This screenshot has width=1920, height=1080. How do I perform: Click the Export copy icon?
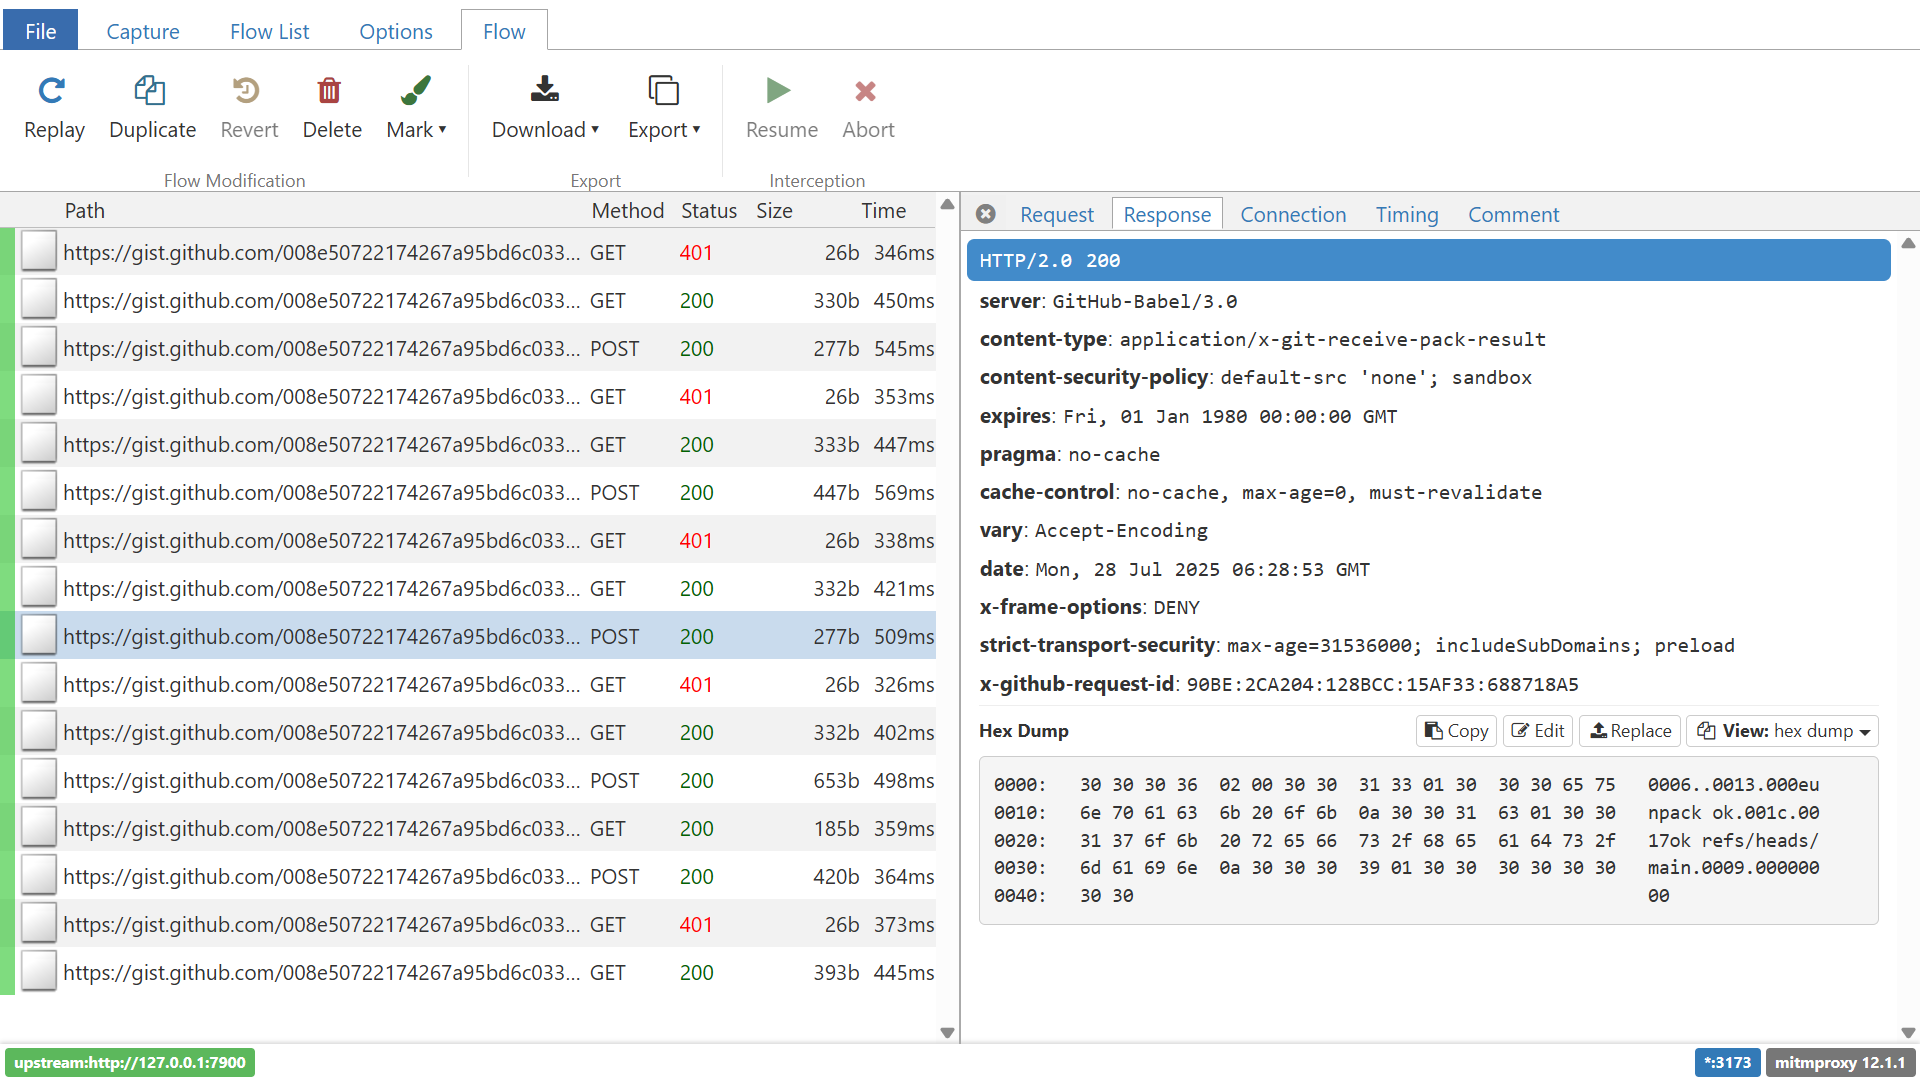pos(663,91)
